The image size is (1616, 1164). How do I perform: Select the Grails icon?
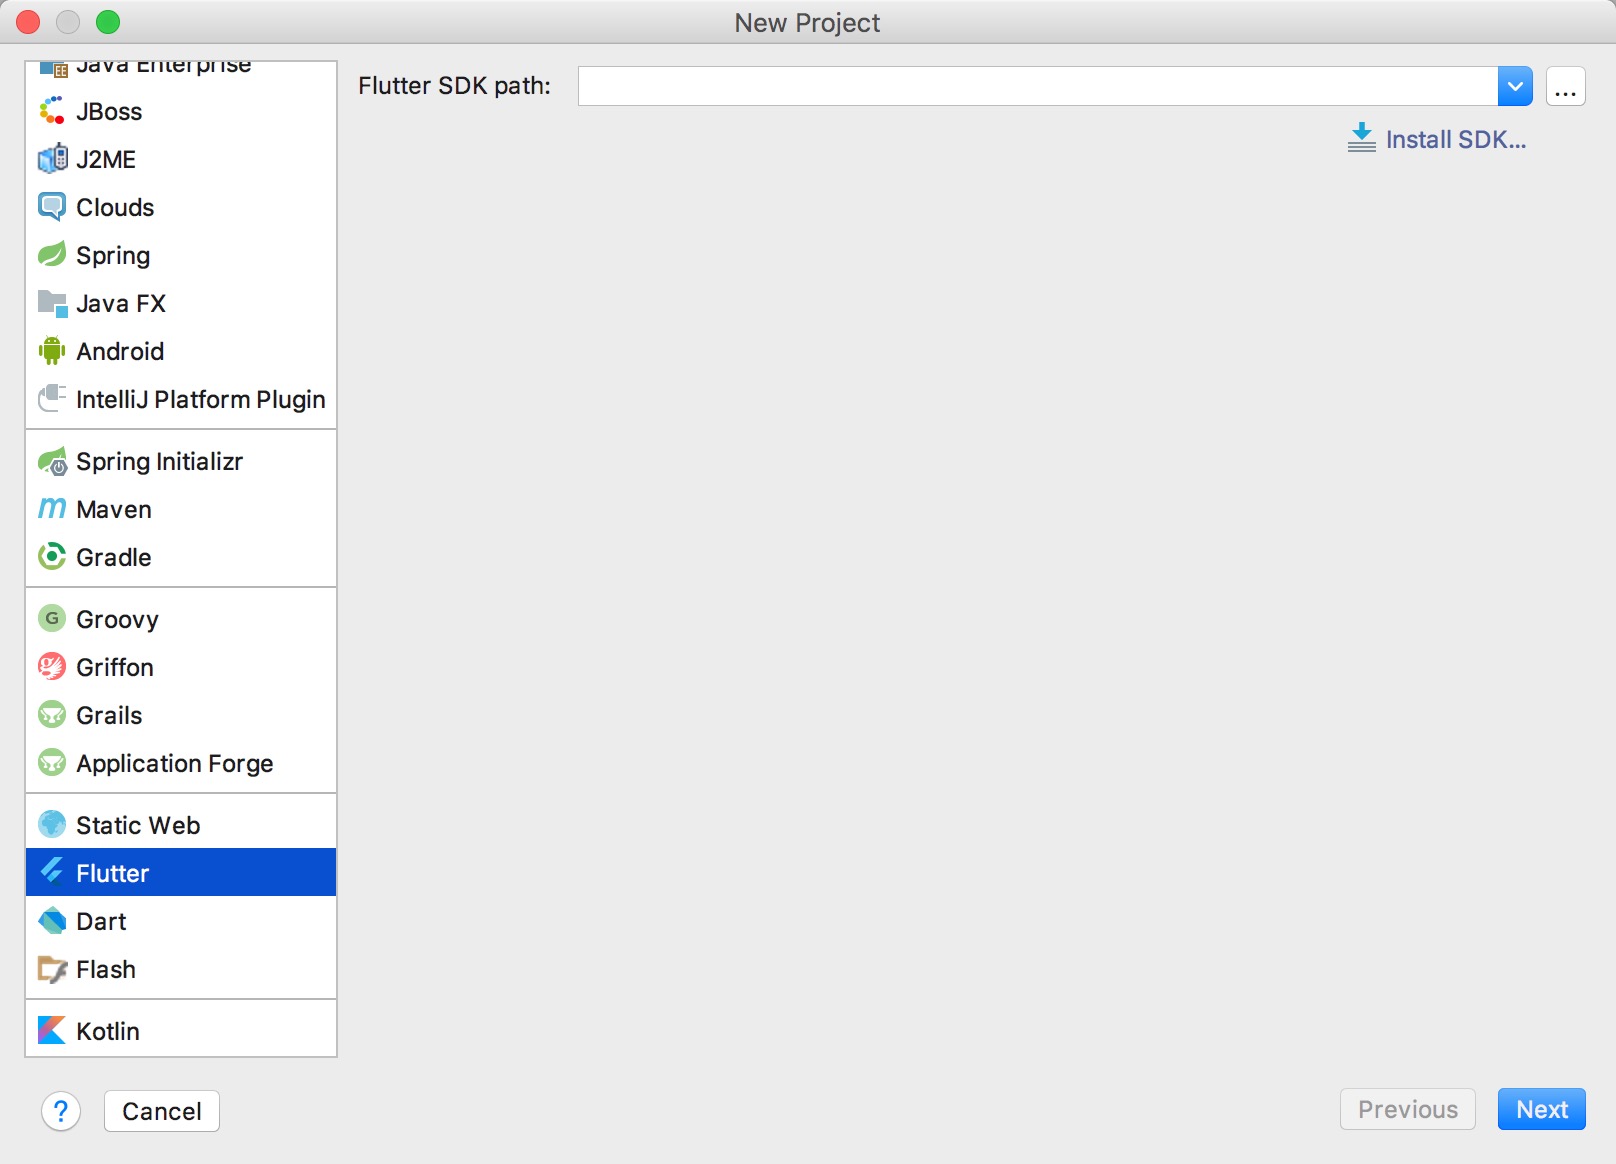(x=52, y=715)
